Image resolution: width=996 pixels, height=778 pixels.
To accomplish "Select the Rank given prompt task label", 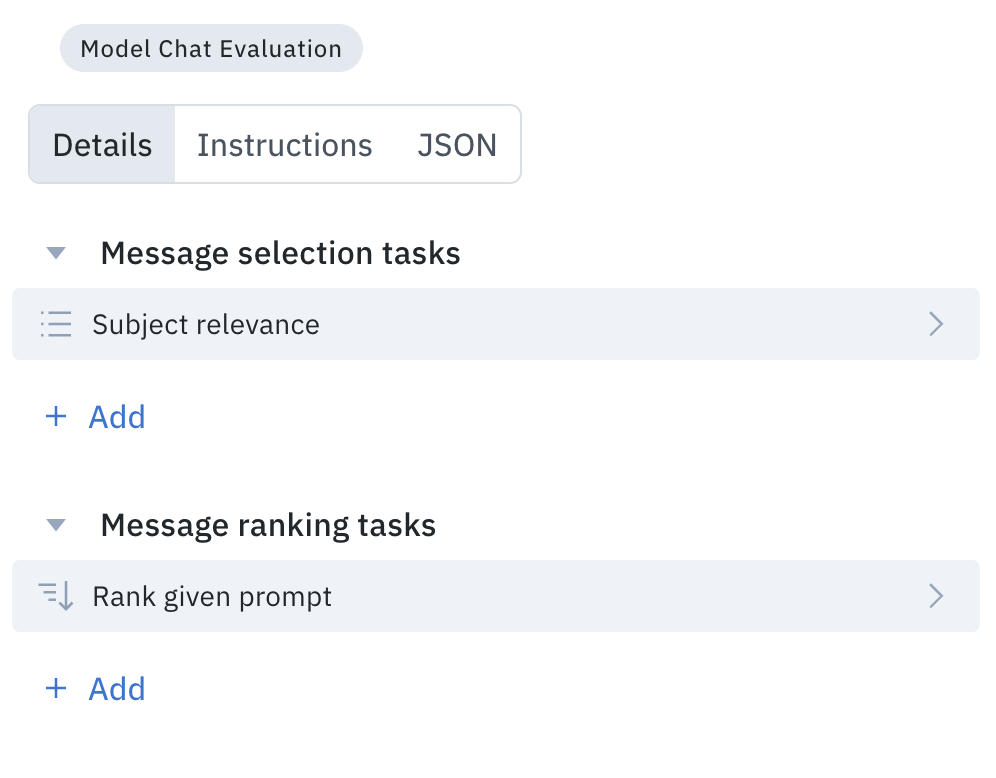I will point(212,597).
